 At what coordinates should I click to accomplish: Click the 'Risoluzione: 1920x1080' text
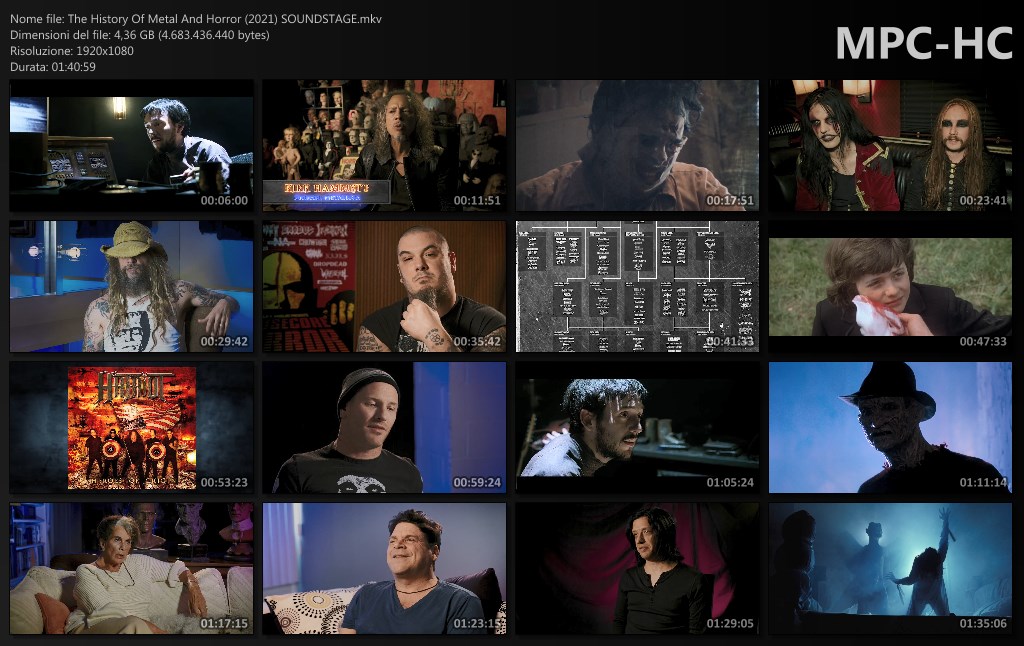click(72, 50)
